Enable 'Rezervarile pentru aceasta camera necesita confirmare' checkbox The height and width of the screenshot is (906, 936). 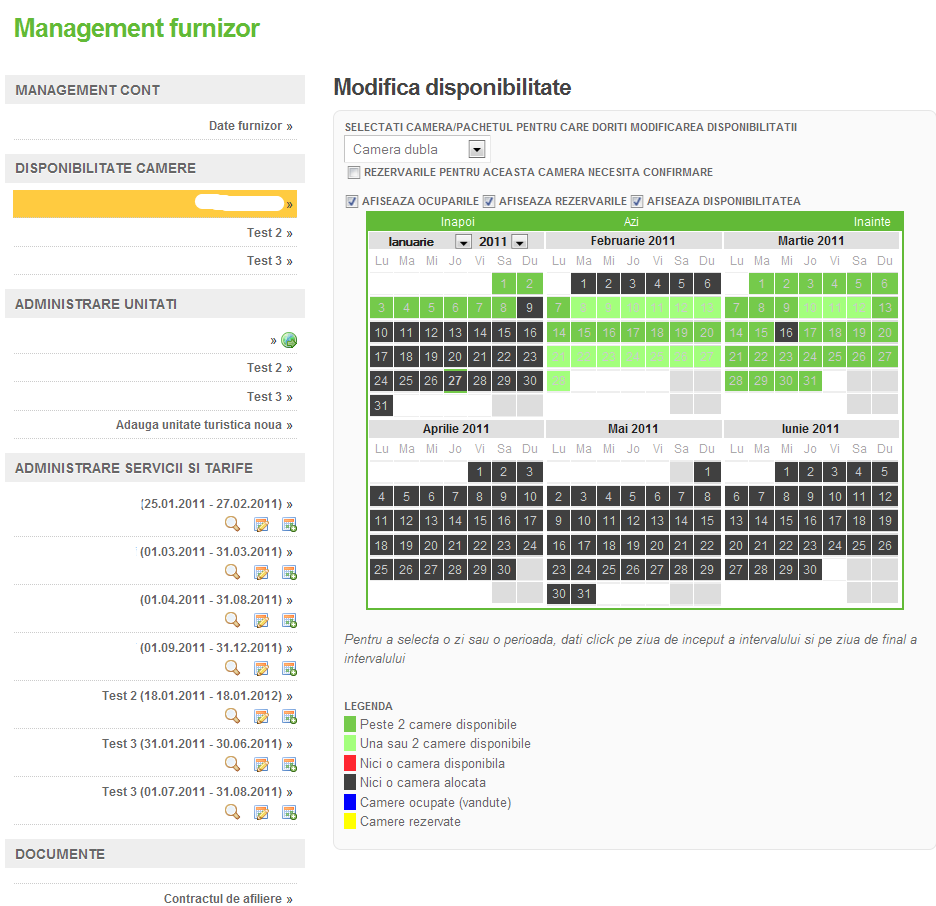tap(352, 173)
